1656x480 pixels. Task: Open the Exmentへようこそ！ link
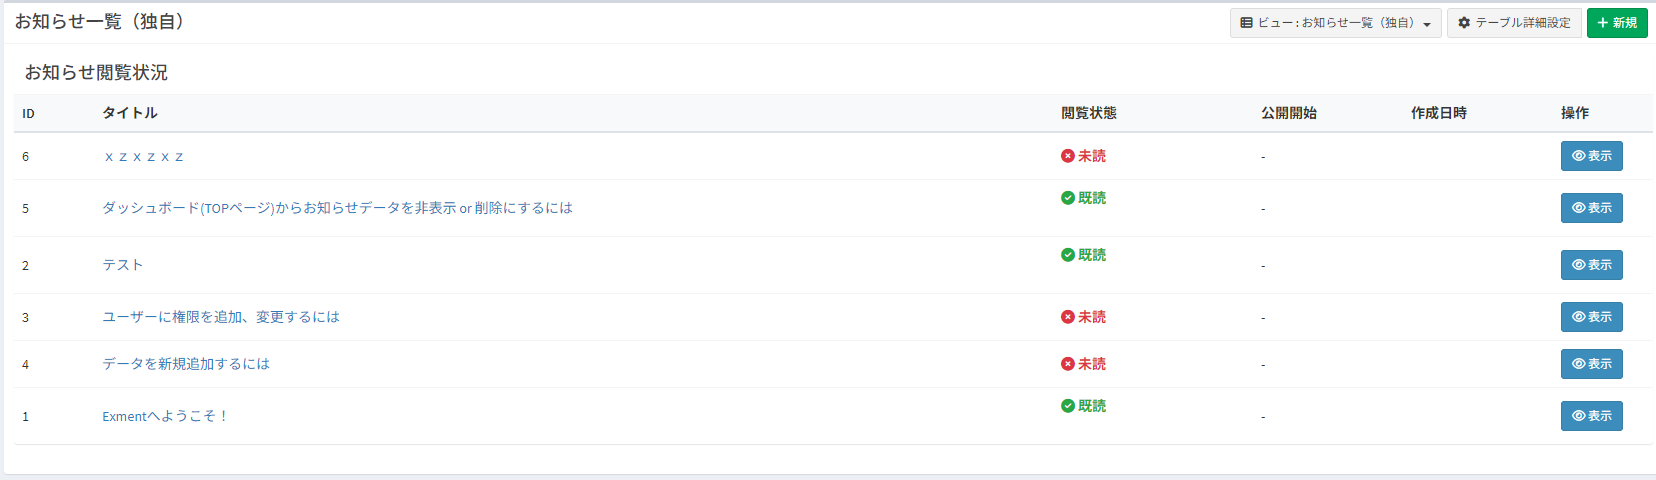point(165,416)
